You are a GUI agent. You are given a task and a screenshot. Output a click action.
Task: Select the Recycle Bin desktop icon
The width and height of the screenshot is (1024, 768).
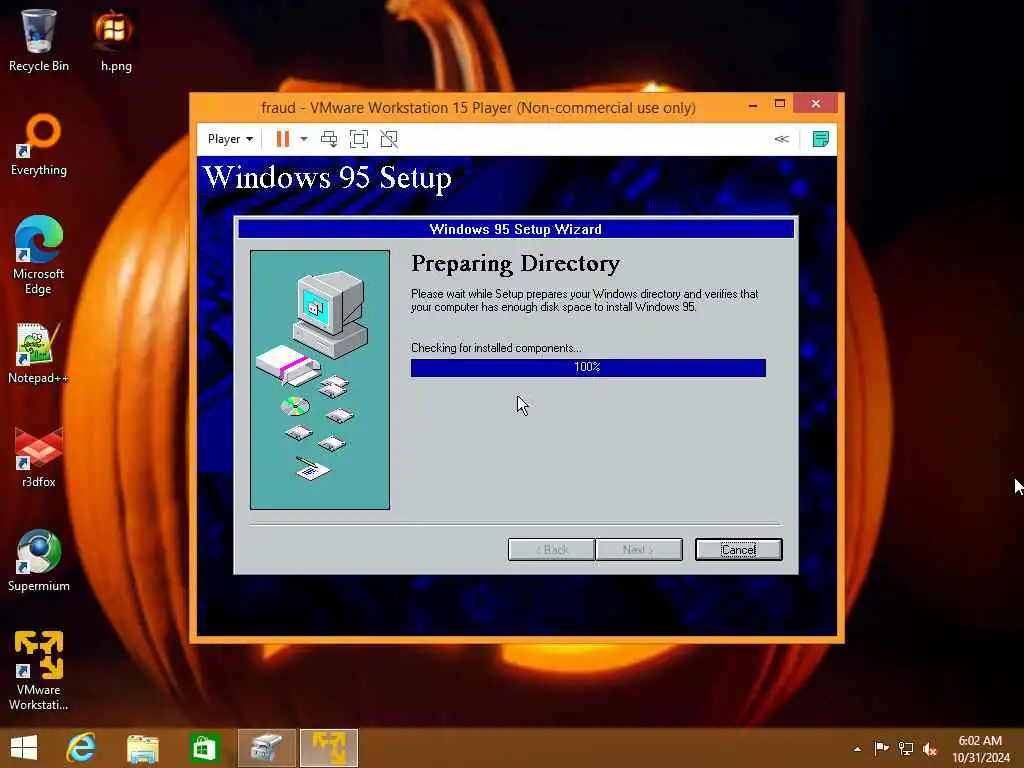point(39,40)
